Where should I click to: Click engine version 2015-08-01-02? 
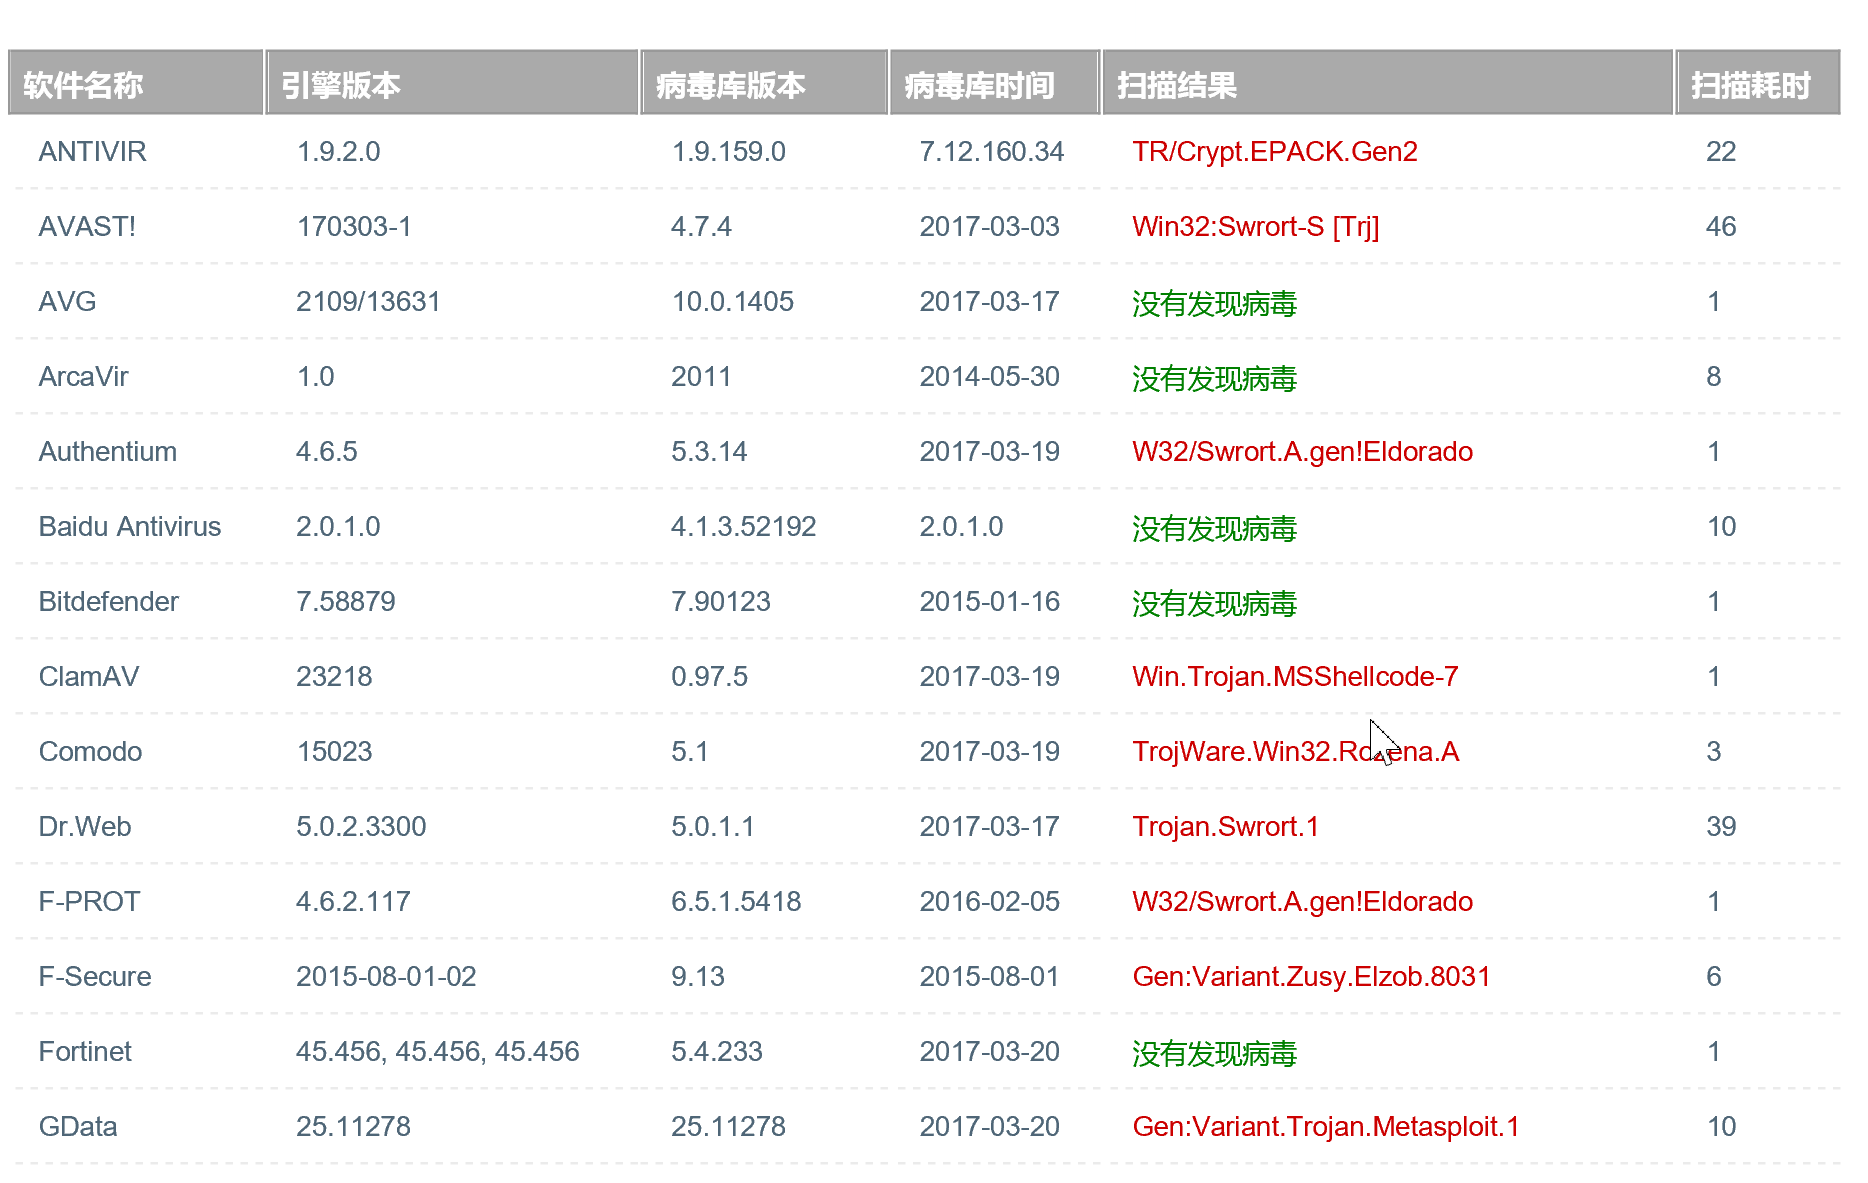pos(386,977)
